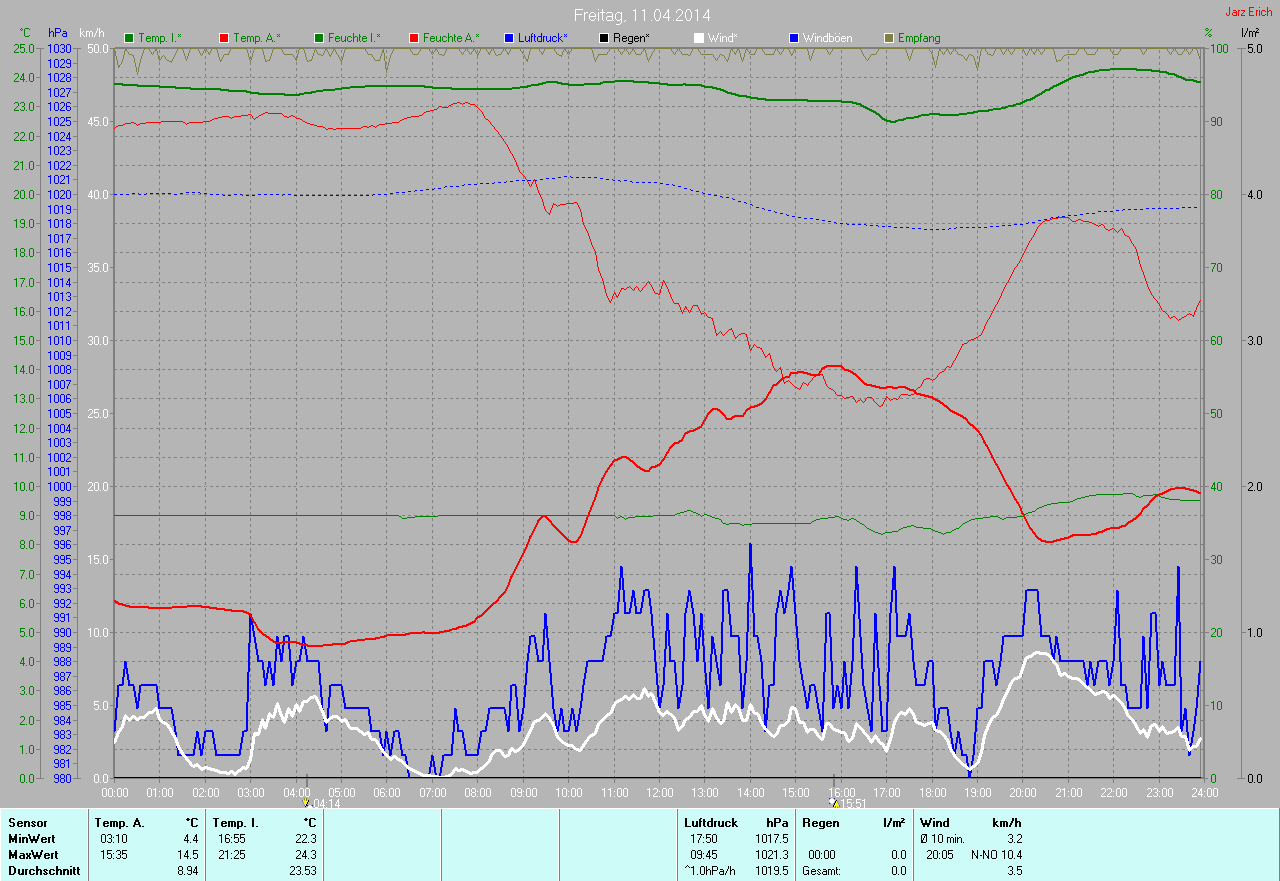Image resolution: width=1280 pixels, height=881 pixels.
Task: Click the blue Windböen legend swatch
Action: click(793, 38)
